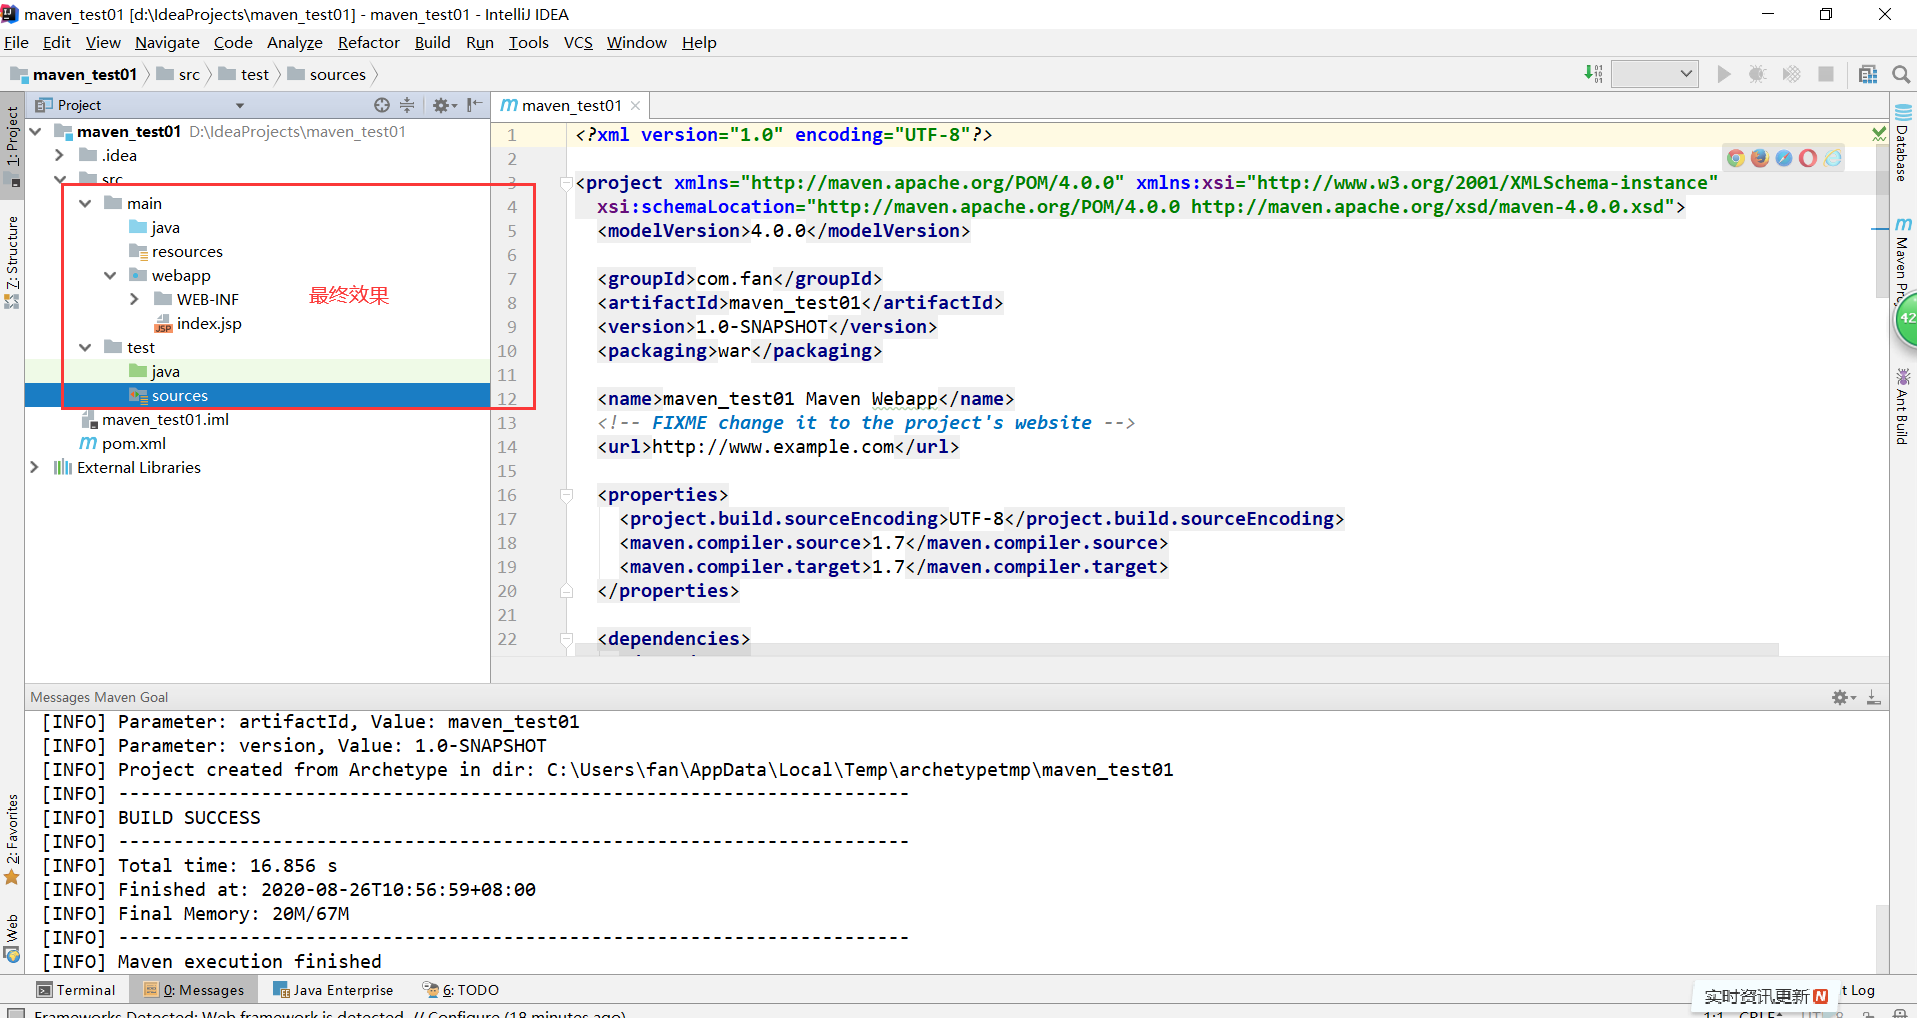Click maven_test01.iml file
The height and width of the screenshot is (1018, 1917).
pyautogui.click(x=155, y=419)
